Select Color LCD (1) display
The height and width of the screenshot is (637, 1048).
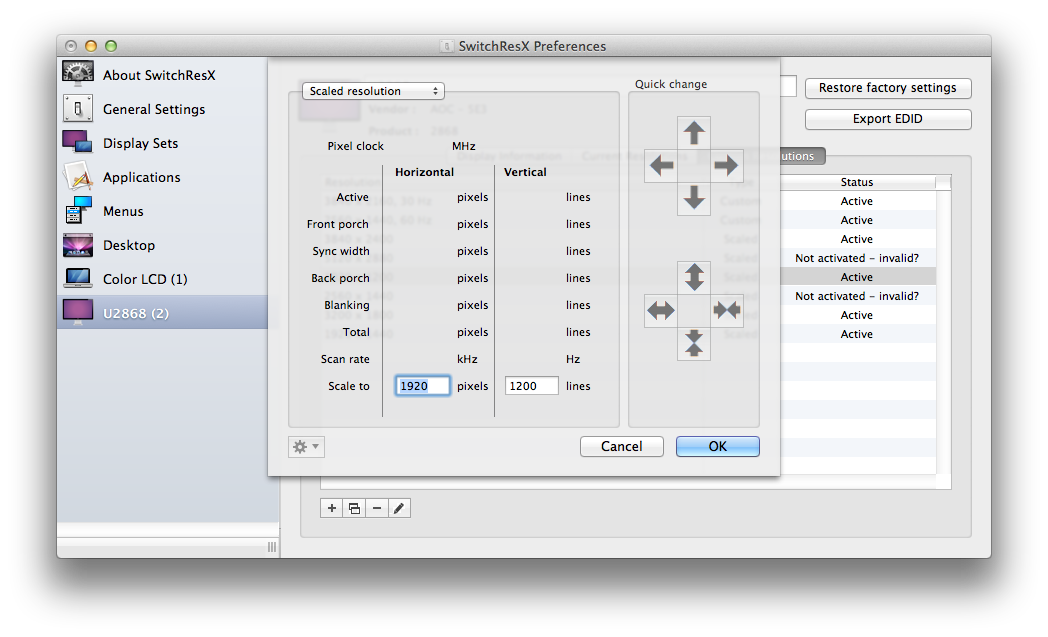click(x=144, y=279)
